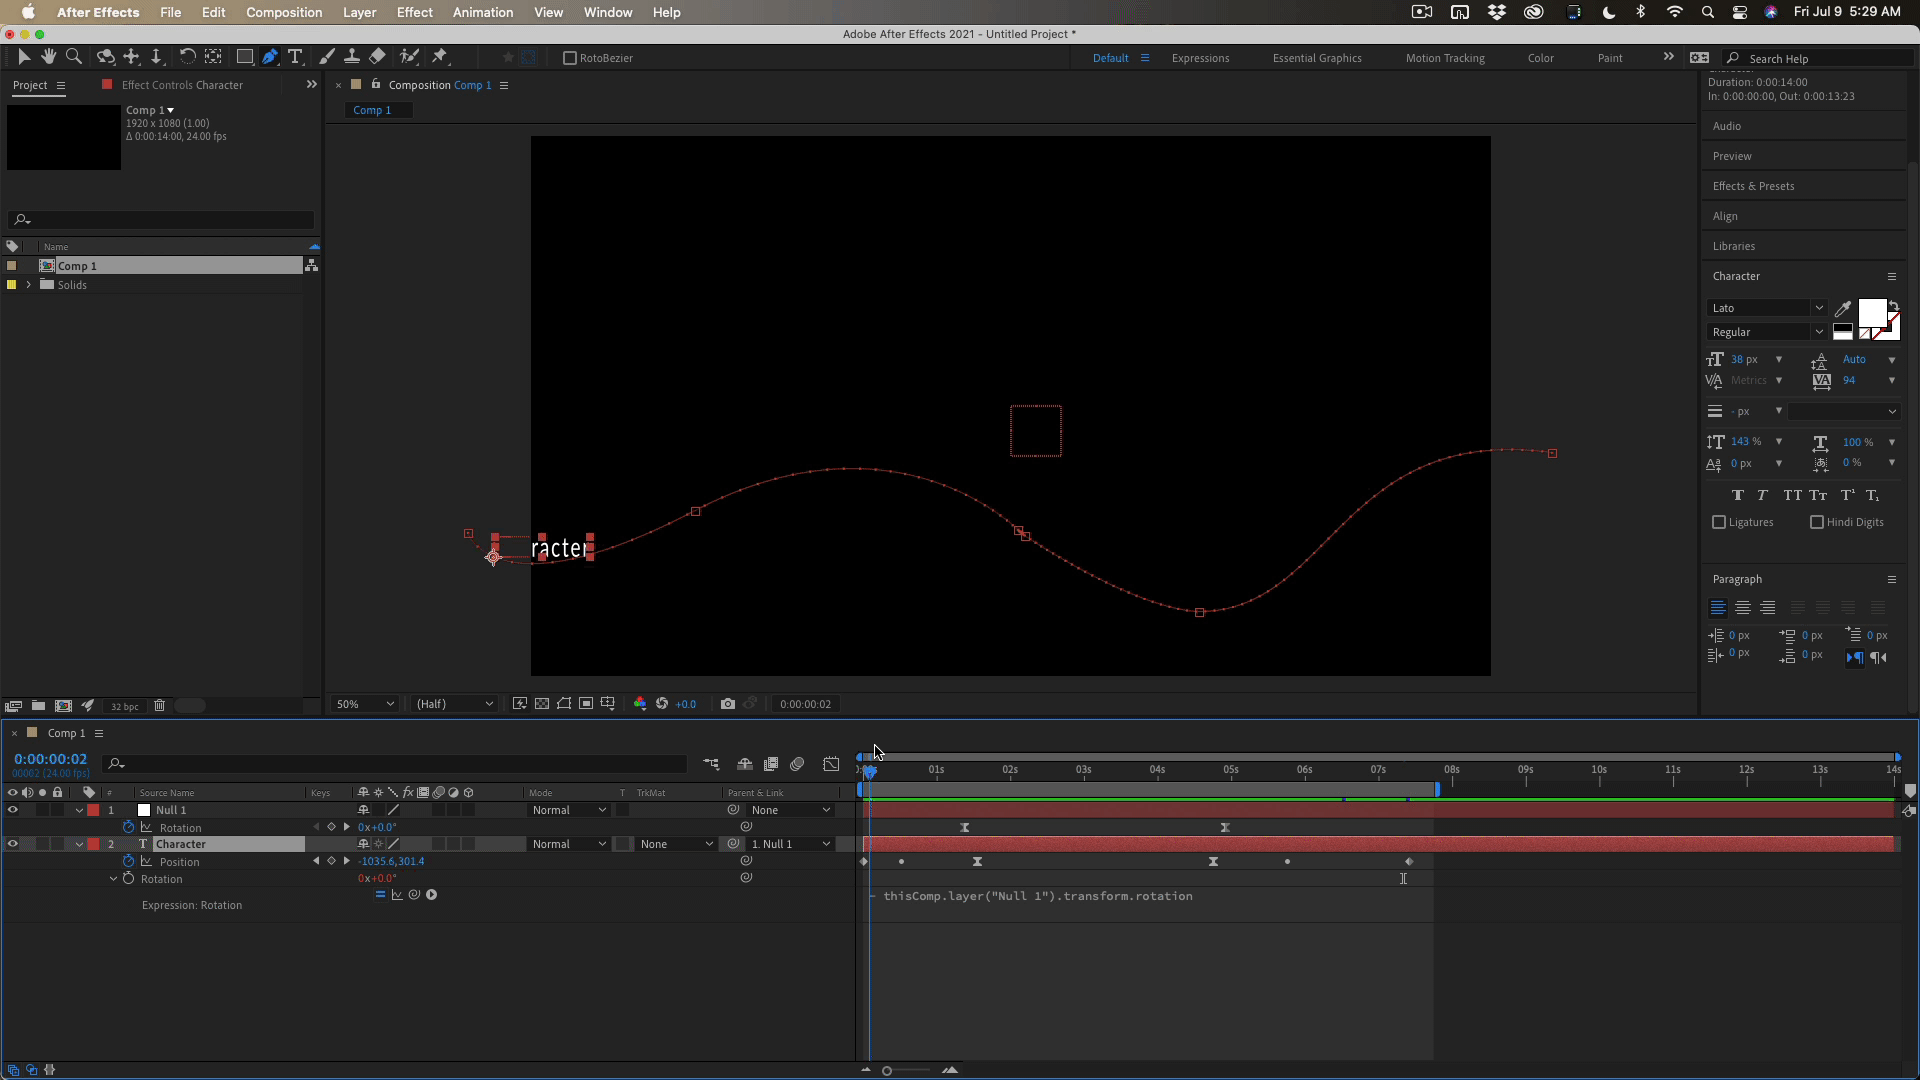Click the snapshot camera icon
Image resolution: width=1920 pixels, height=1080 pixels.
(727, 704)
